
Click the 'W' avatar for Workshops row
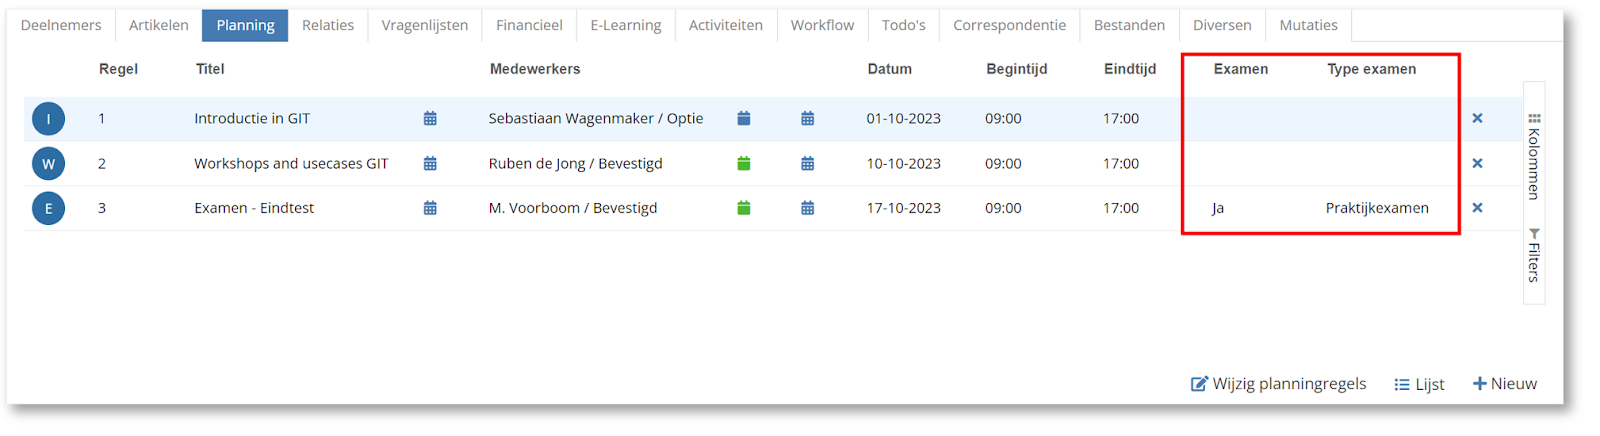[48, 164]
